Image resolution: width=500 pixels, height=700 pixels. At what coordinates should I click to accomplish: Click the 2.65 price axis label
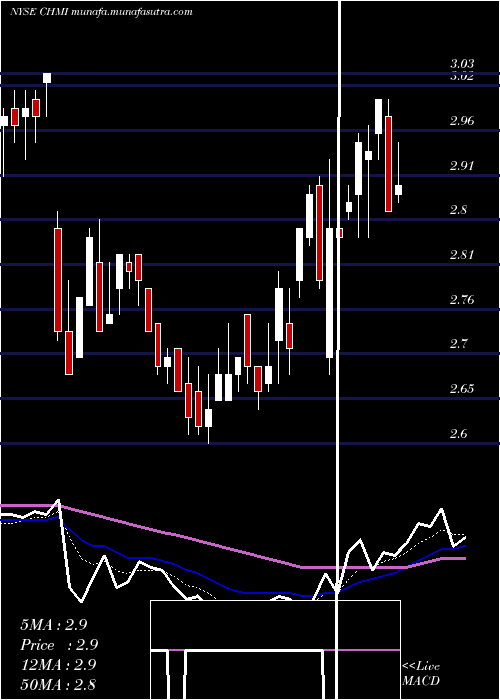462,389
